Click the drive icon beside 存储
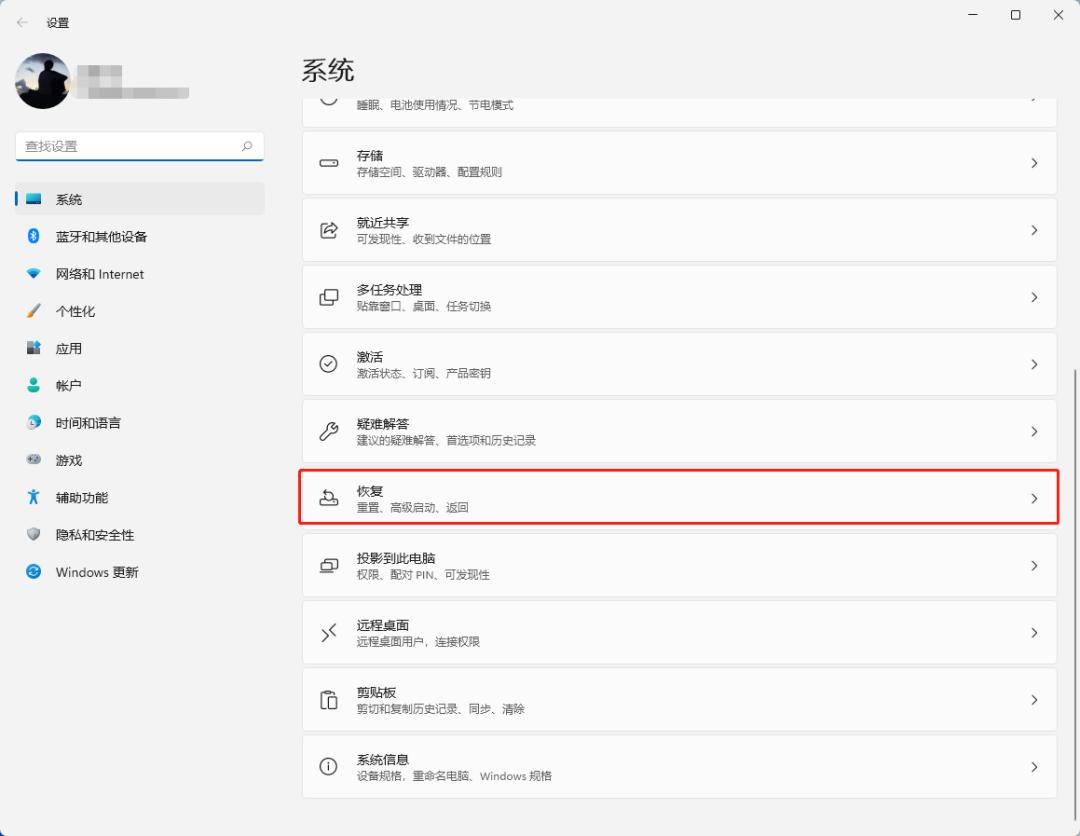The height and width of the screenshot is (836, 1080). [x=328, y=163]
